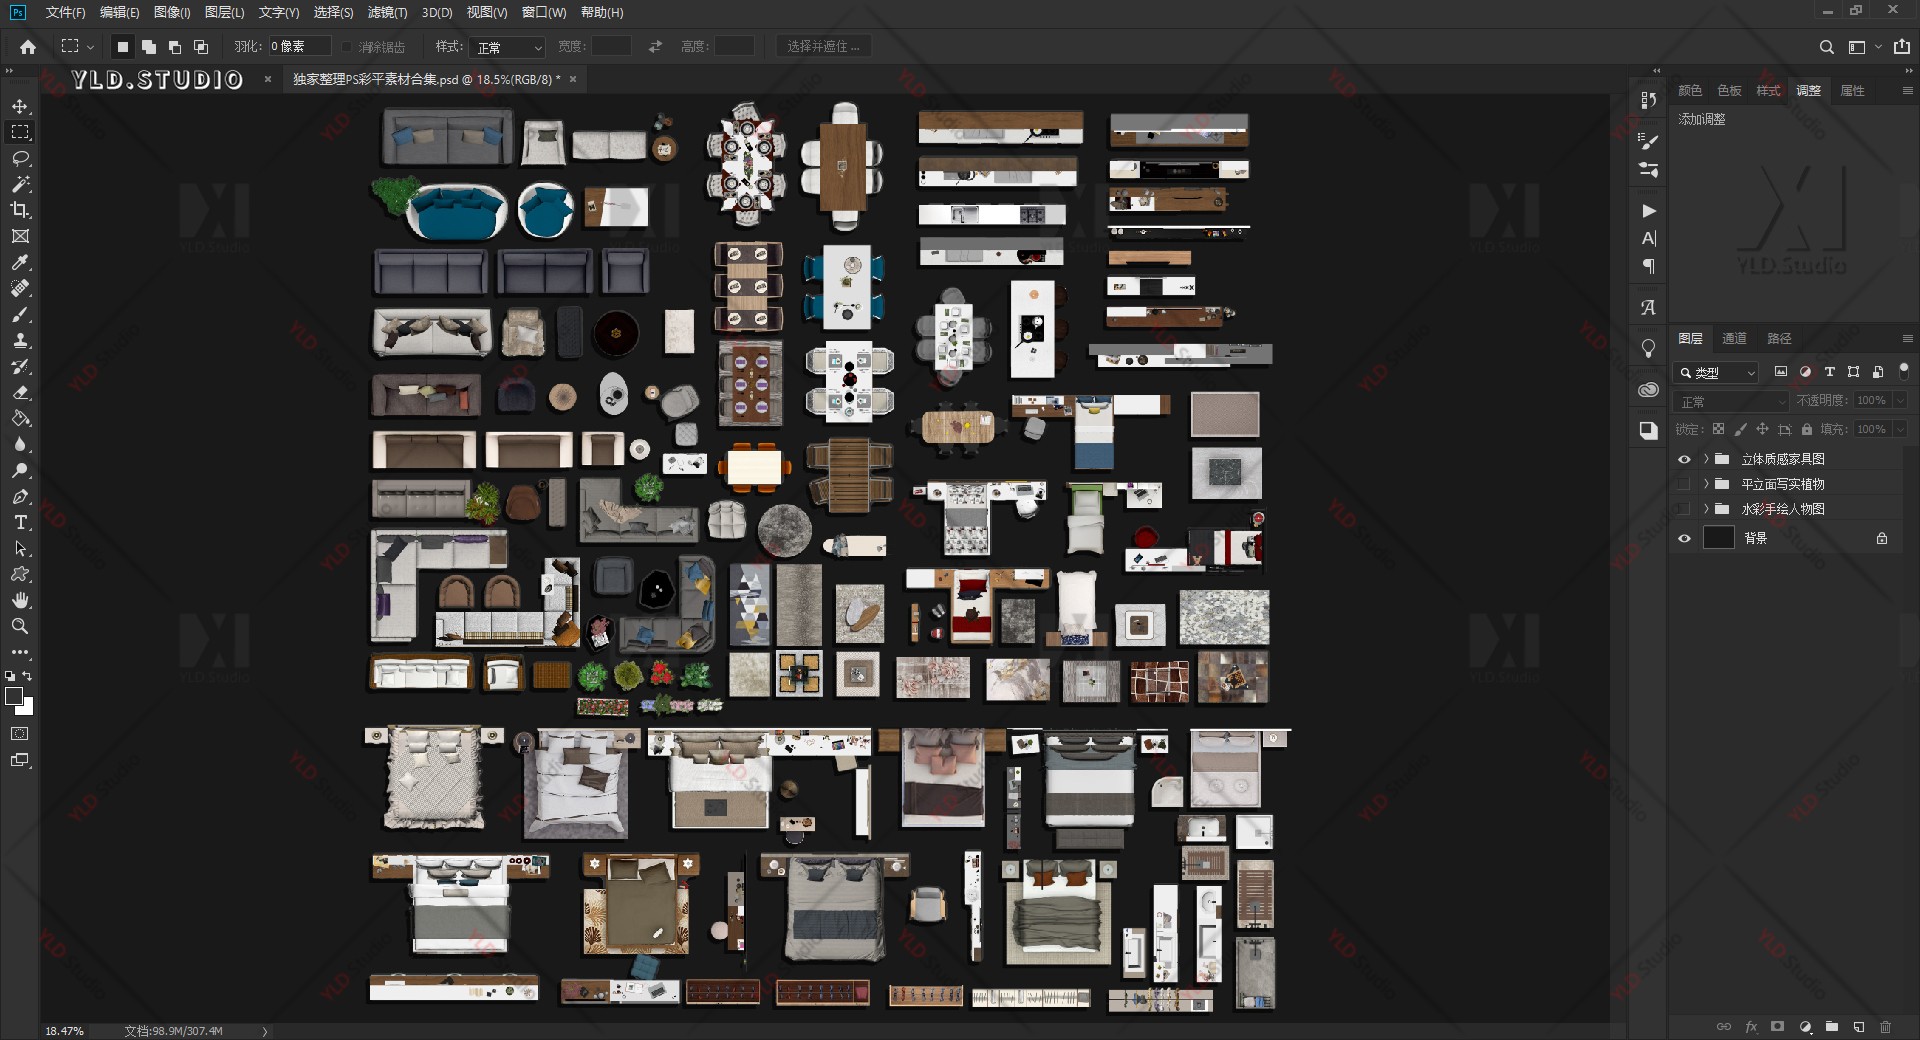This screenshot has width=1920, height=1040.
Task: Open the 滤镜(T) menu
Action: tap(387, 12)
